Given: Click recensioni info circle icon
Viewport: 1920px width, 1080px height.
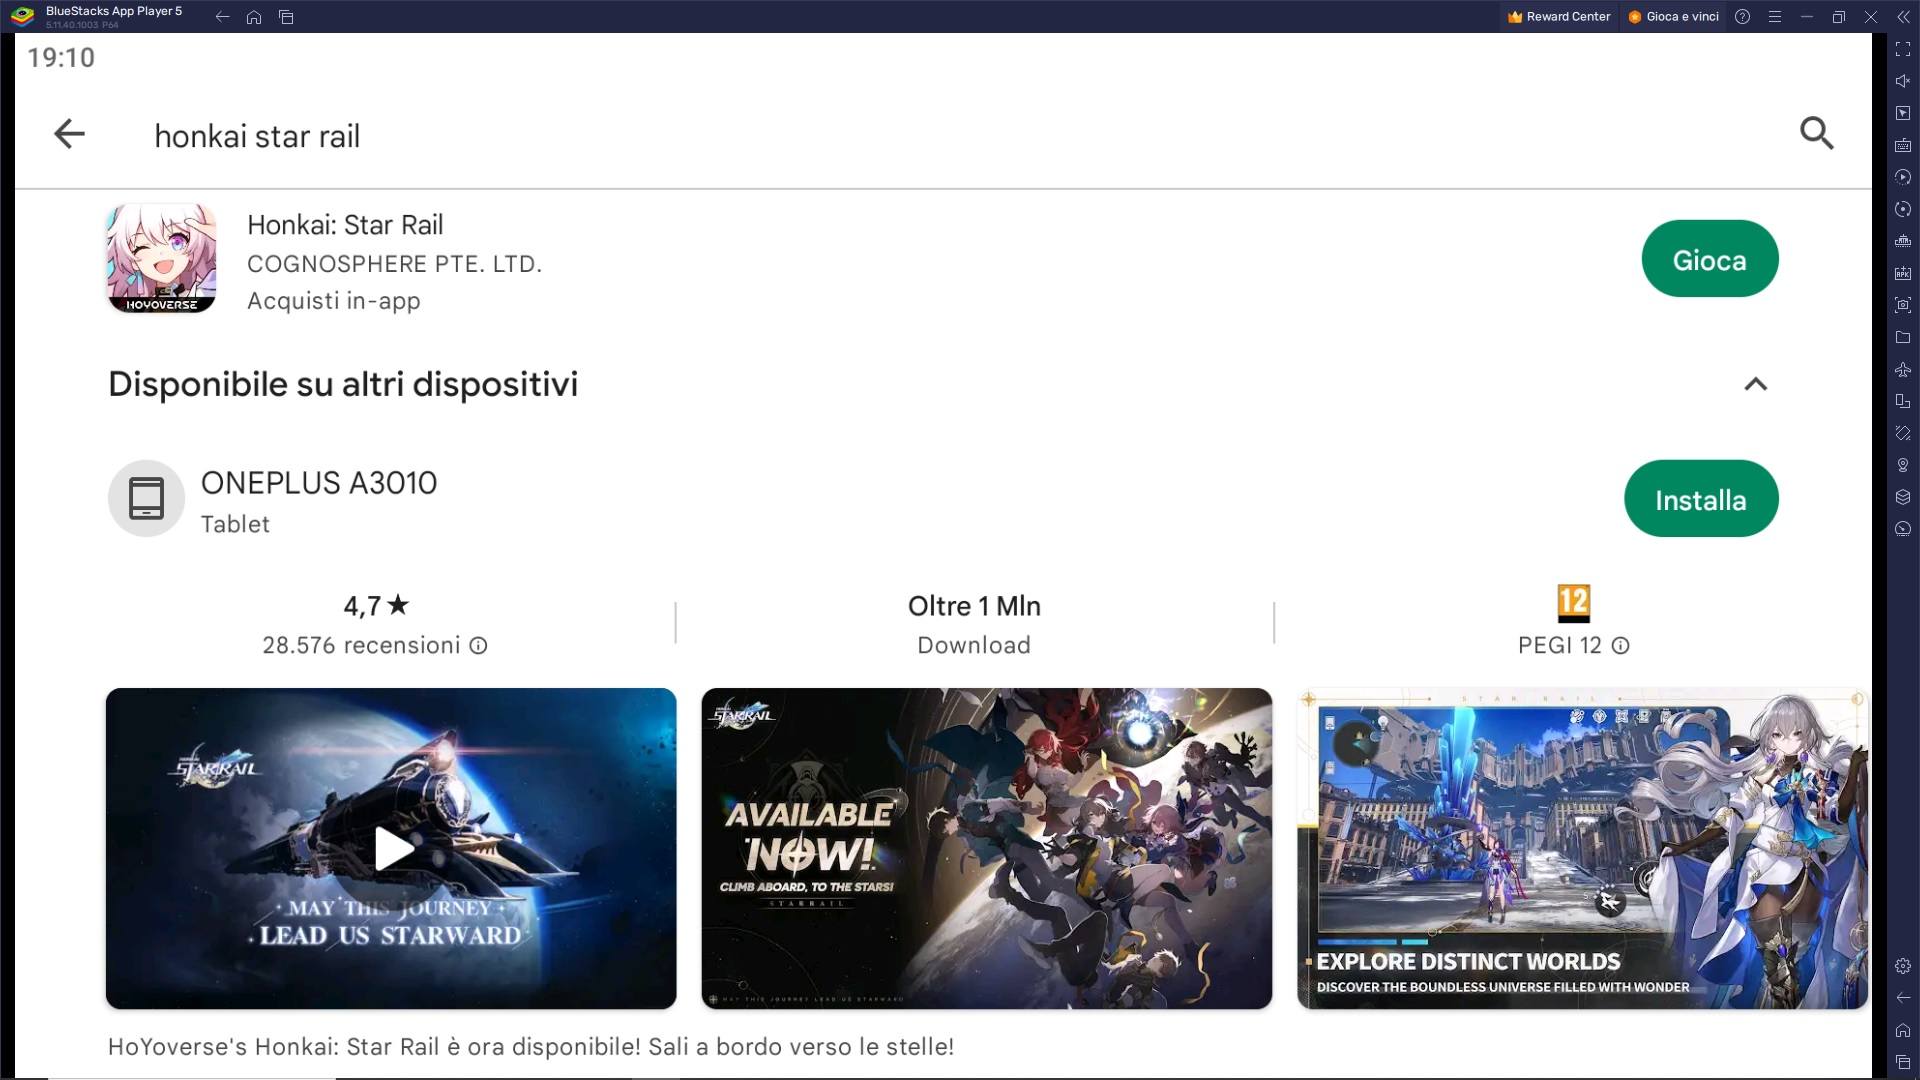Looking at the screenshot, I should click(478, 646).
